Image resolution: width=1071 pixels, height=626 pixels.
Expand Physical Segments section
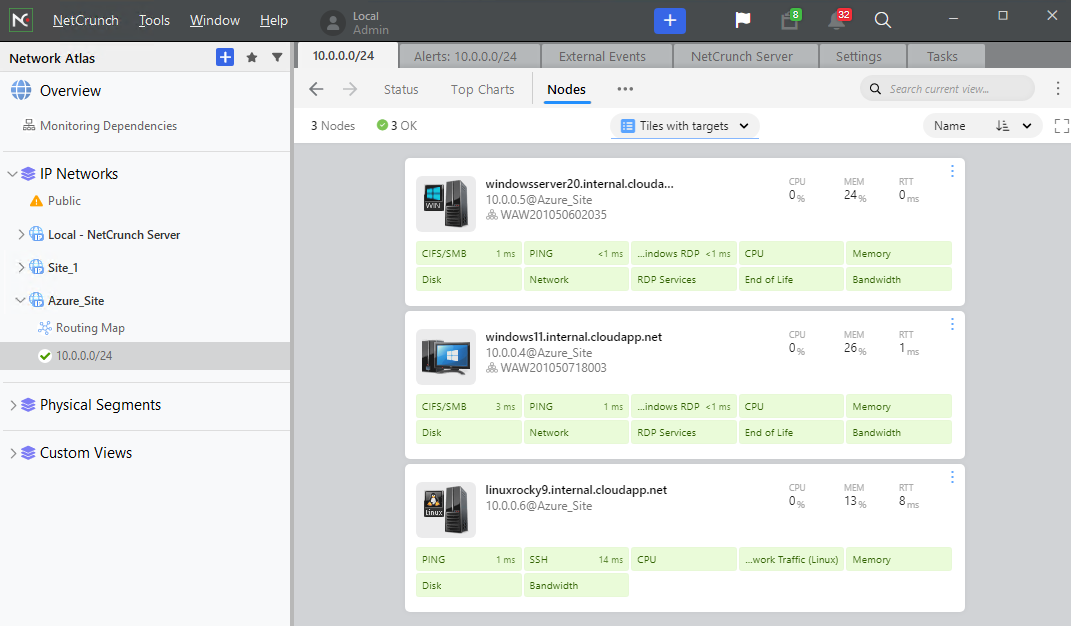[x=12, y=405]
